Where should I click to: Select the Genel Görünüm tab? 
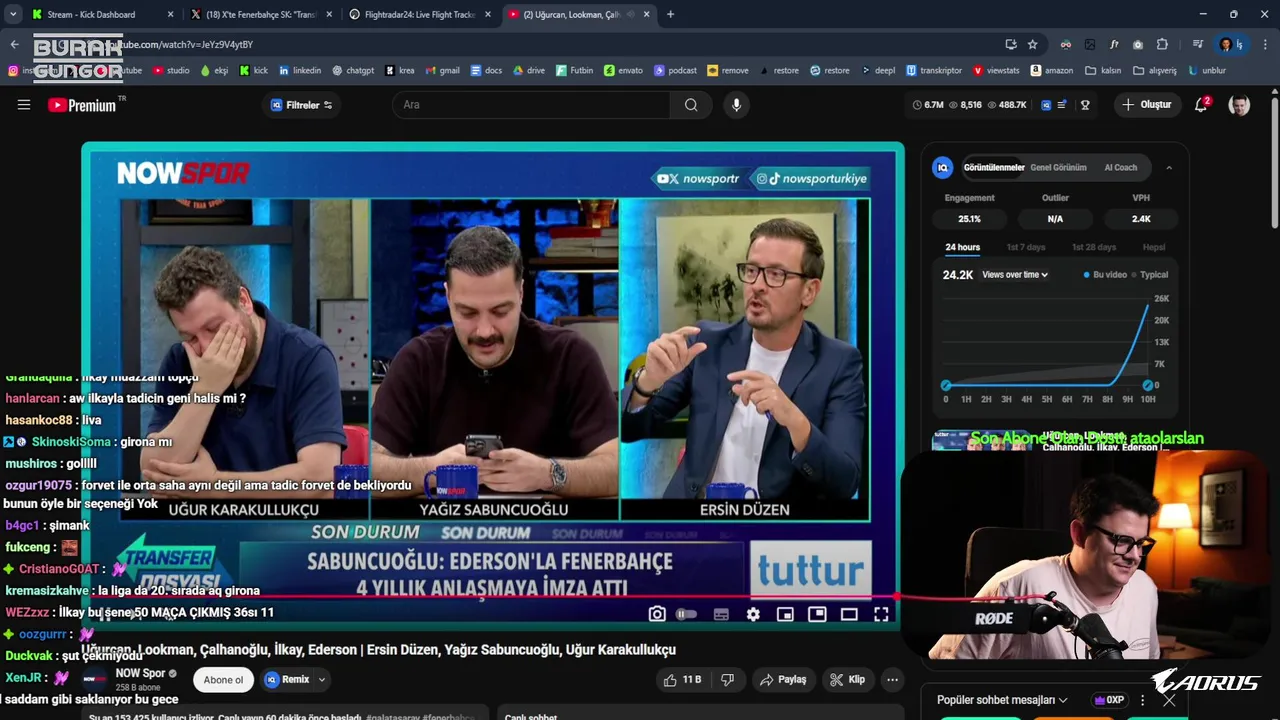[x=1058, y=168]
